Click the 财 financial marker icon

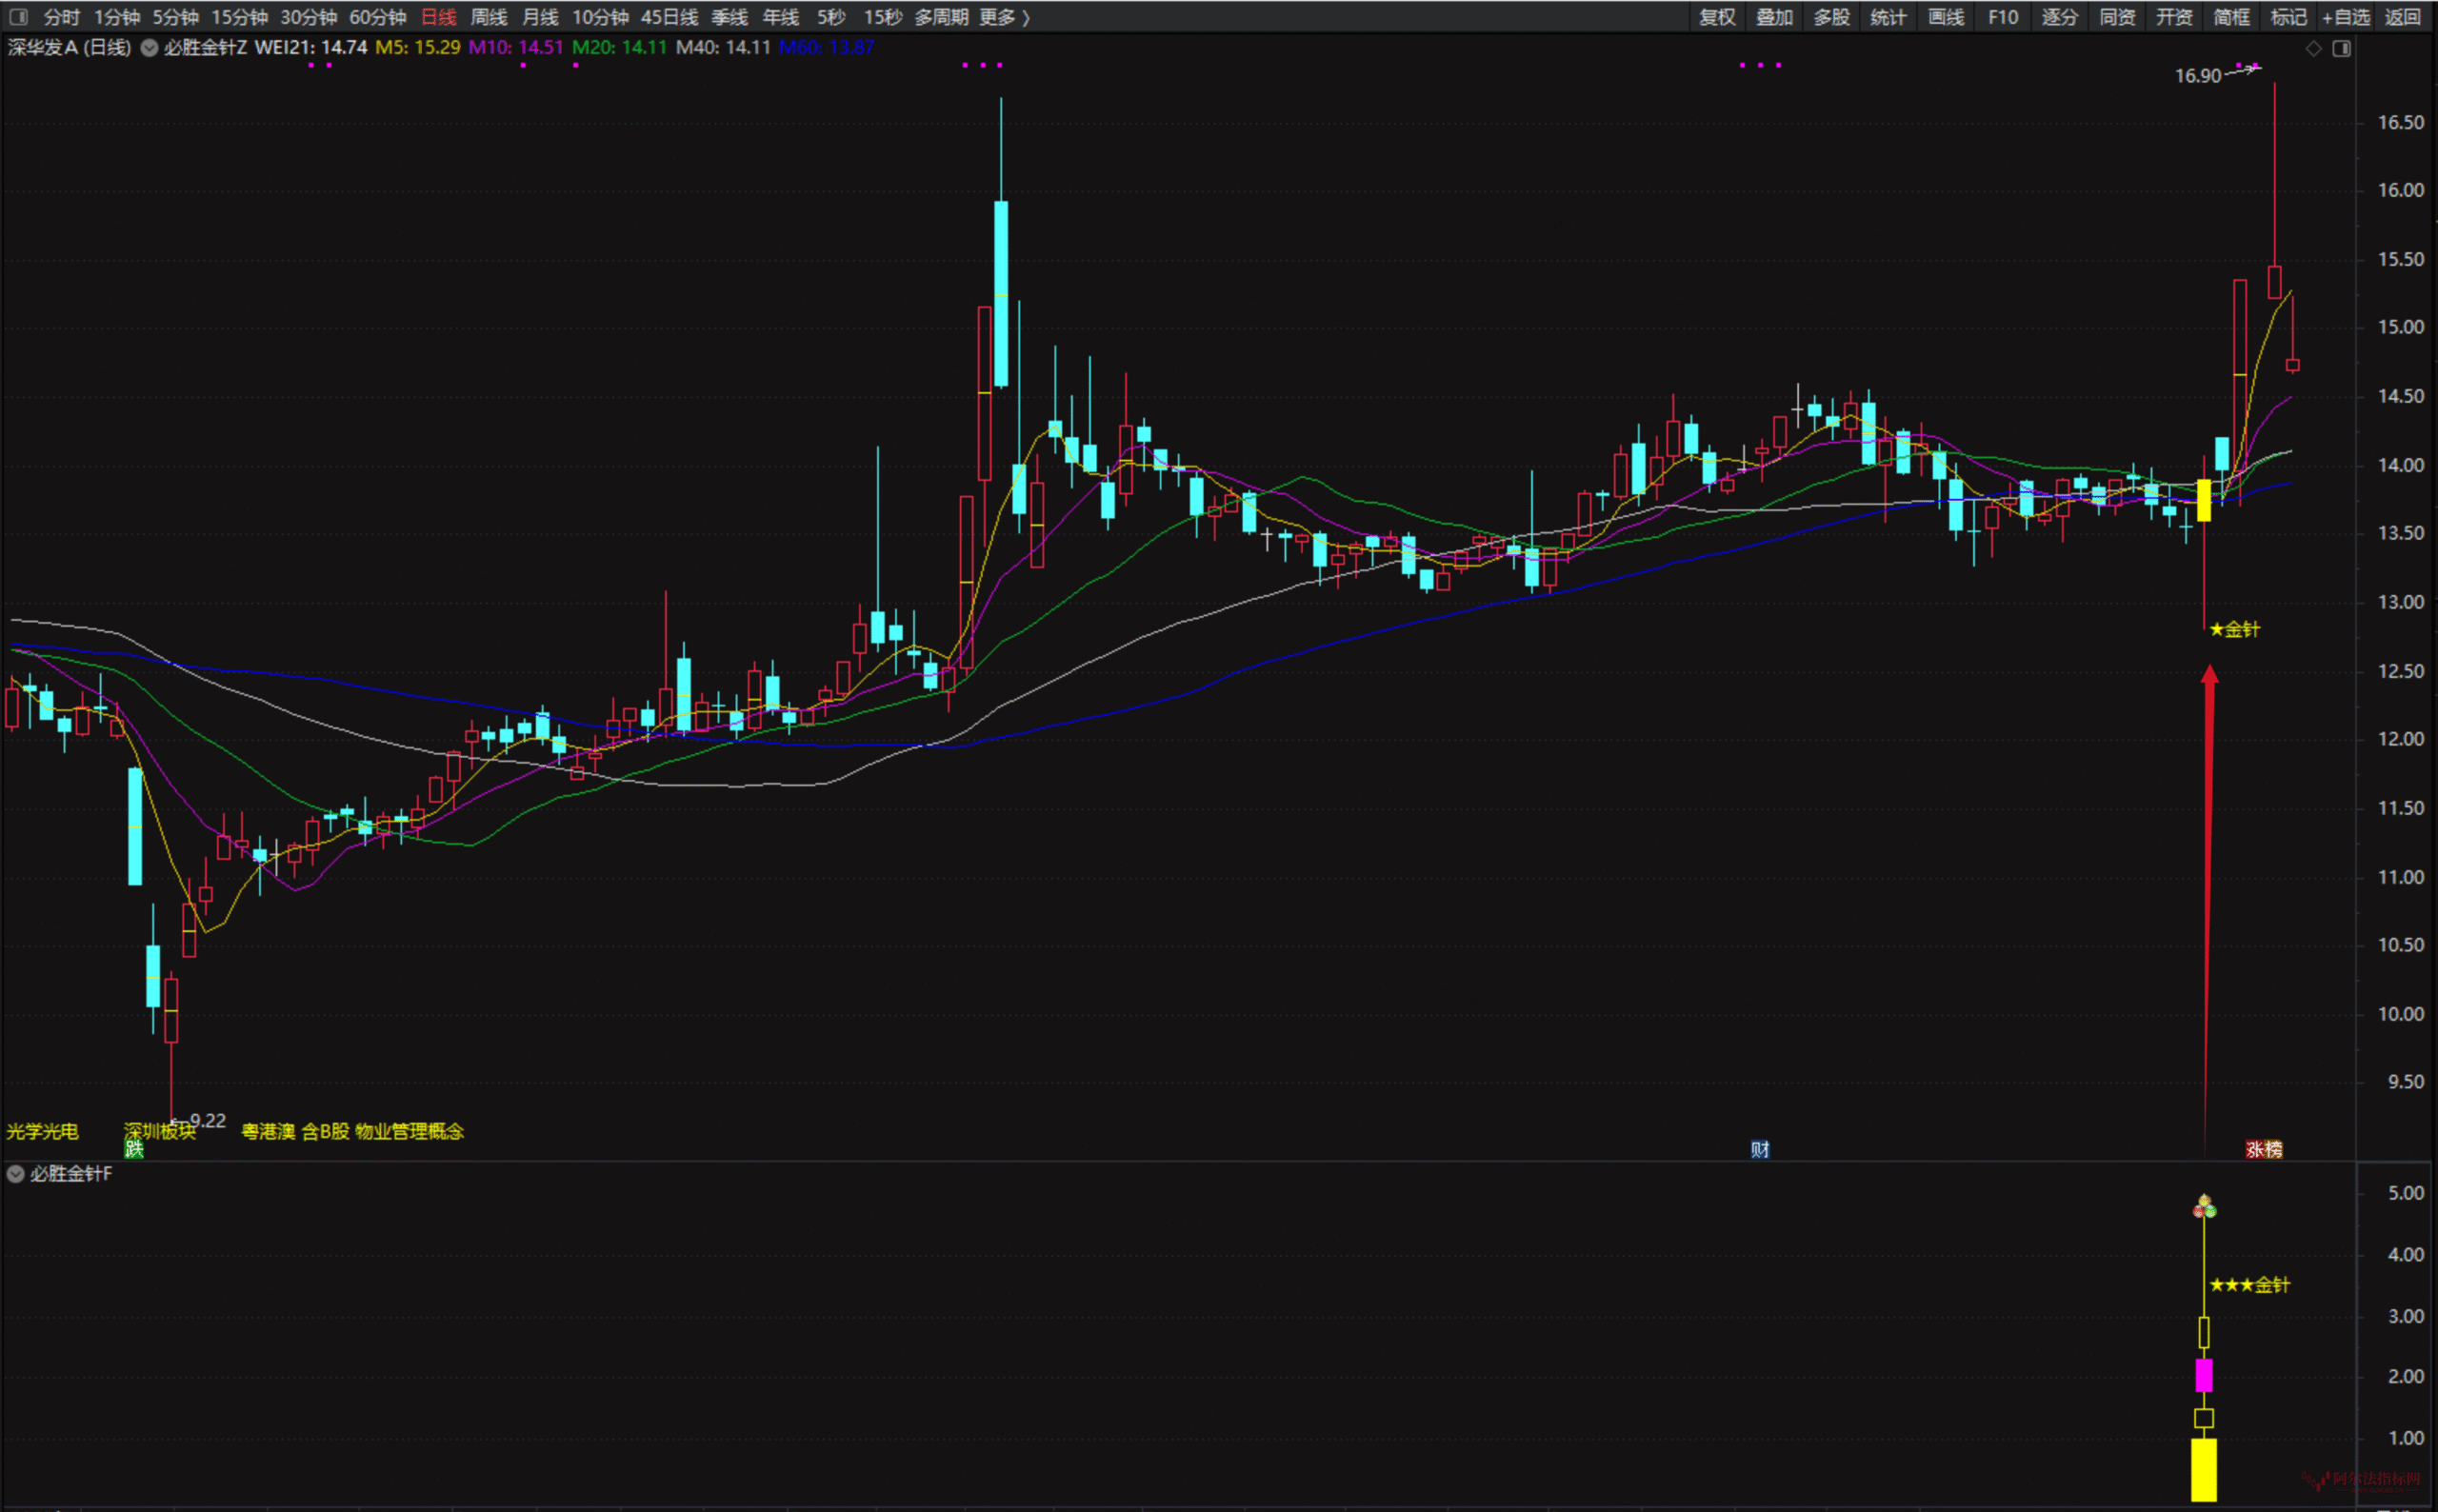click(1760, 1149)
